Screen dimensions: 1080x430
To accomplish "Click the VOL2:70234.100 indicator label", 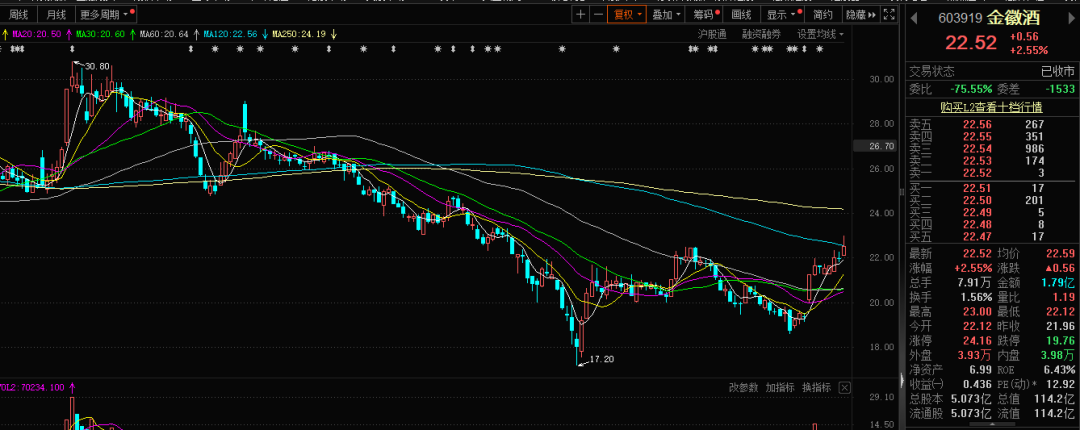I will tap(32, 388).
